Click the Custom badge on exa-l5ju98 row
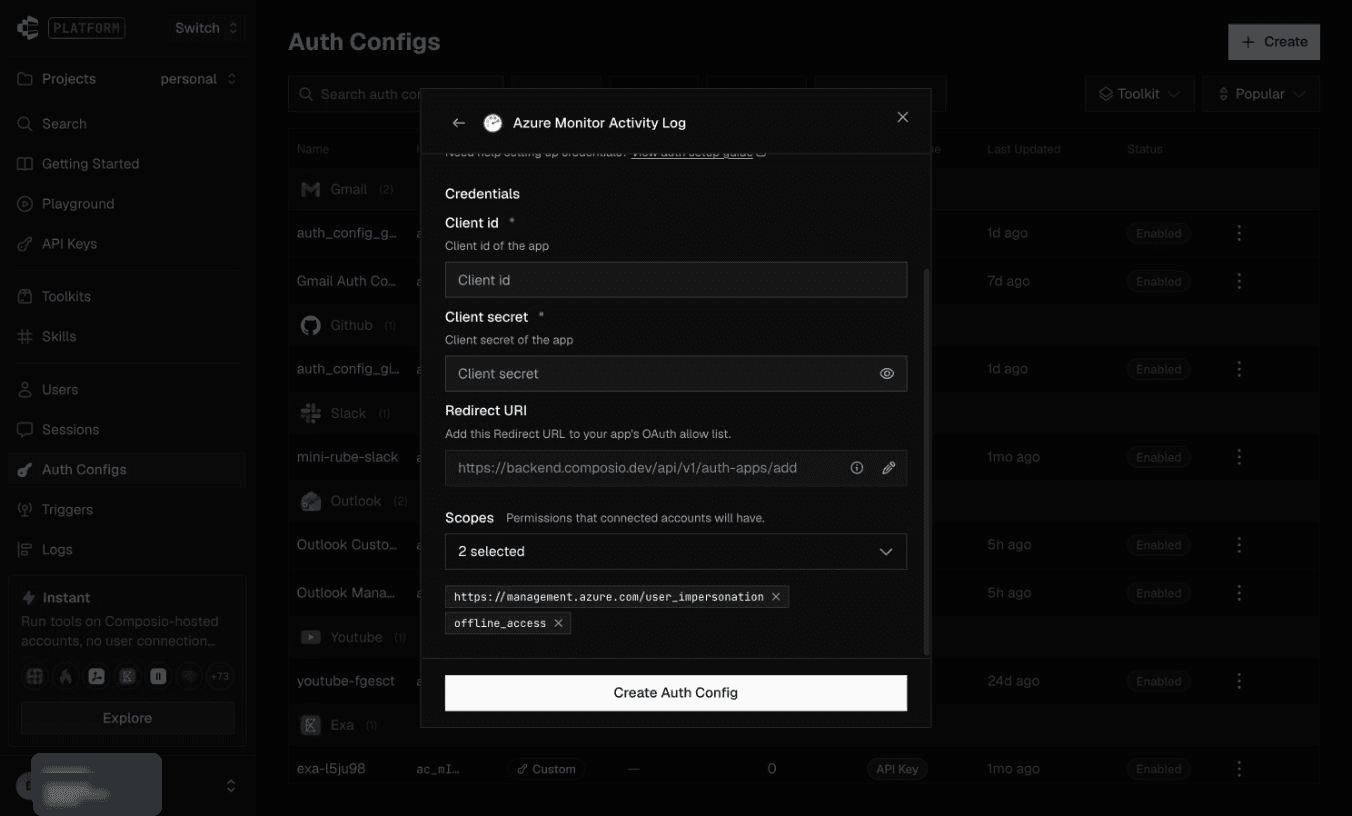1352x816 pixels. 546,769
